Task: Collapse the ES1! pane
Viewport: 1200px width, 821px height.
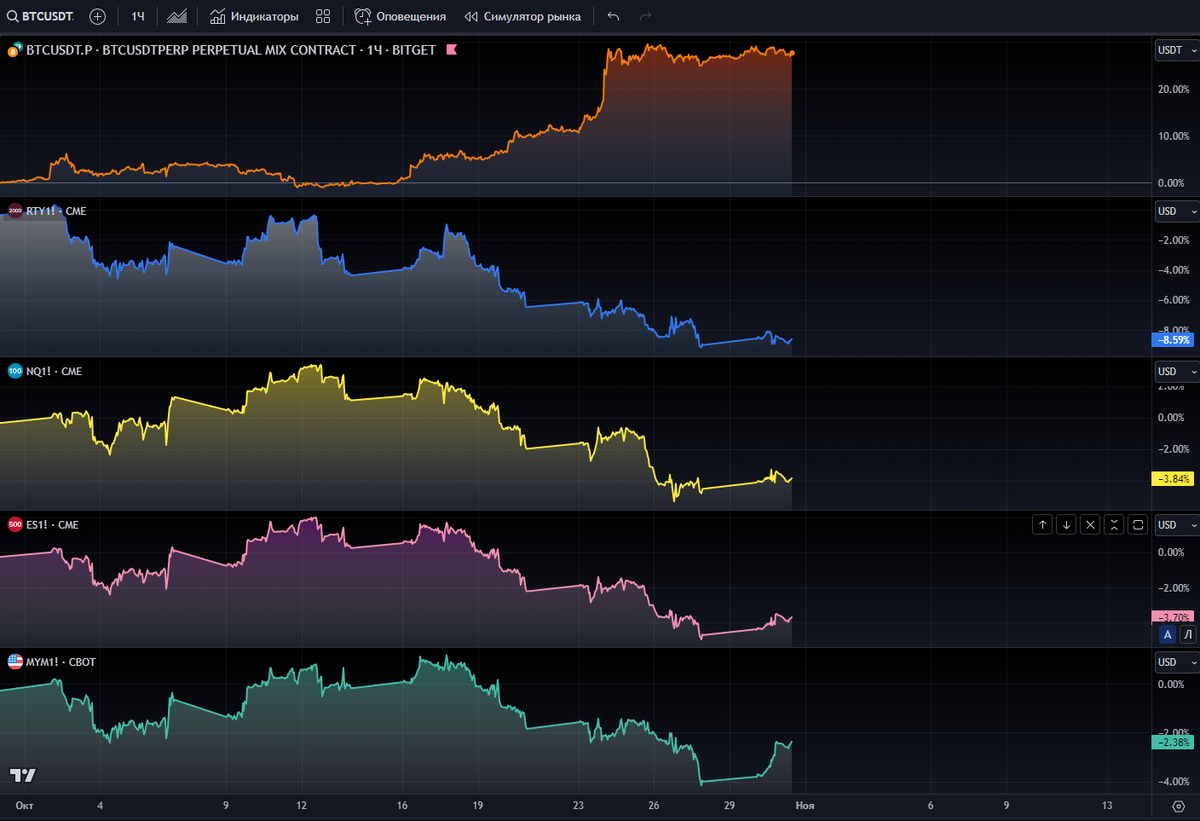Action: pos(1114,524)
